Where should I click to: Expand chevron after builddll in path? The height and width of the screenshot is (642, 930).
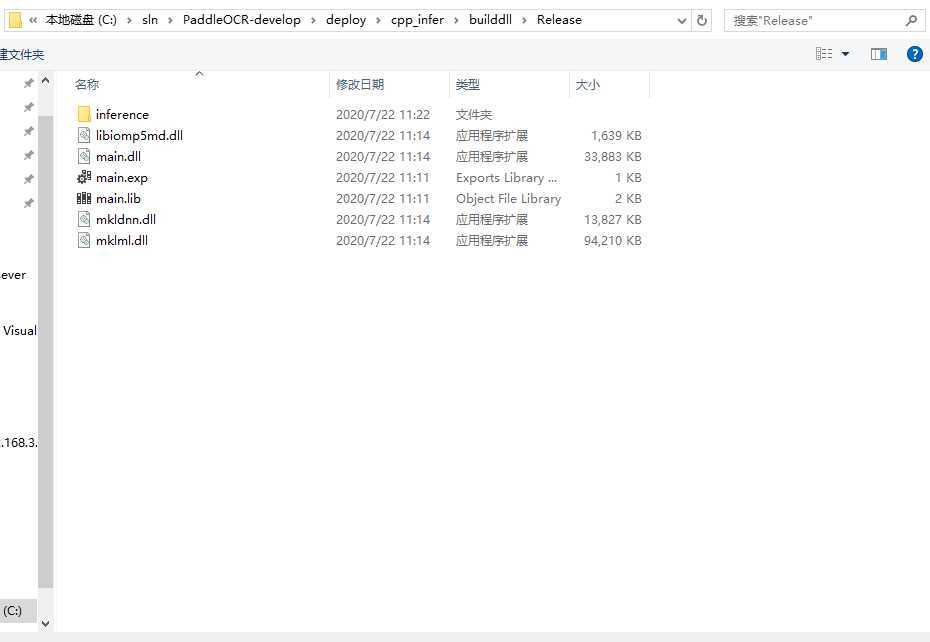pyautogui.click(x=524, y=20)
